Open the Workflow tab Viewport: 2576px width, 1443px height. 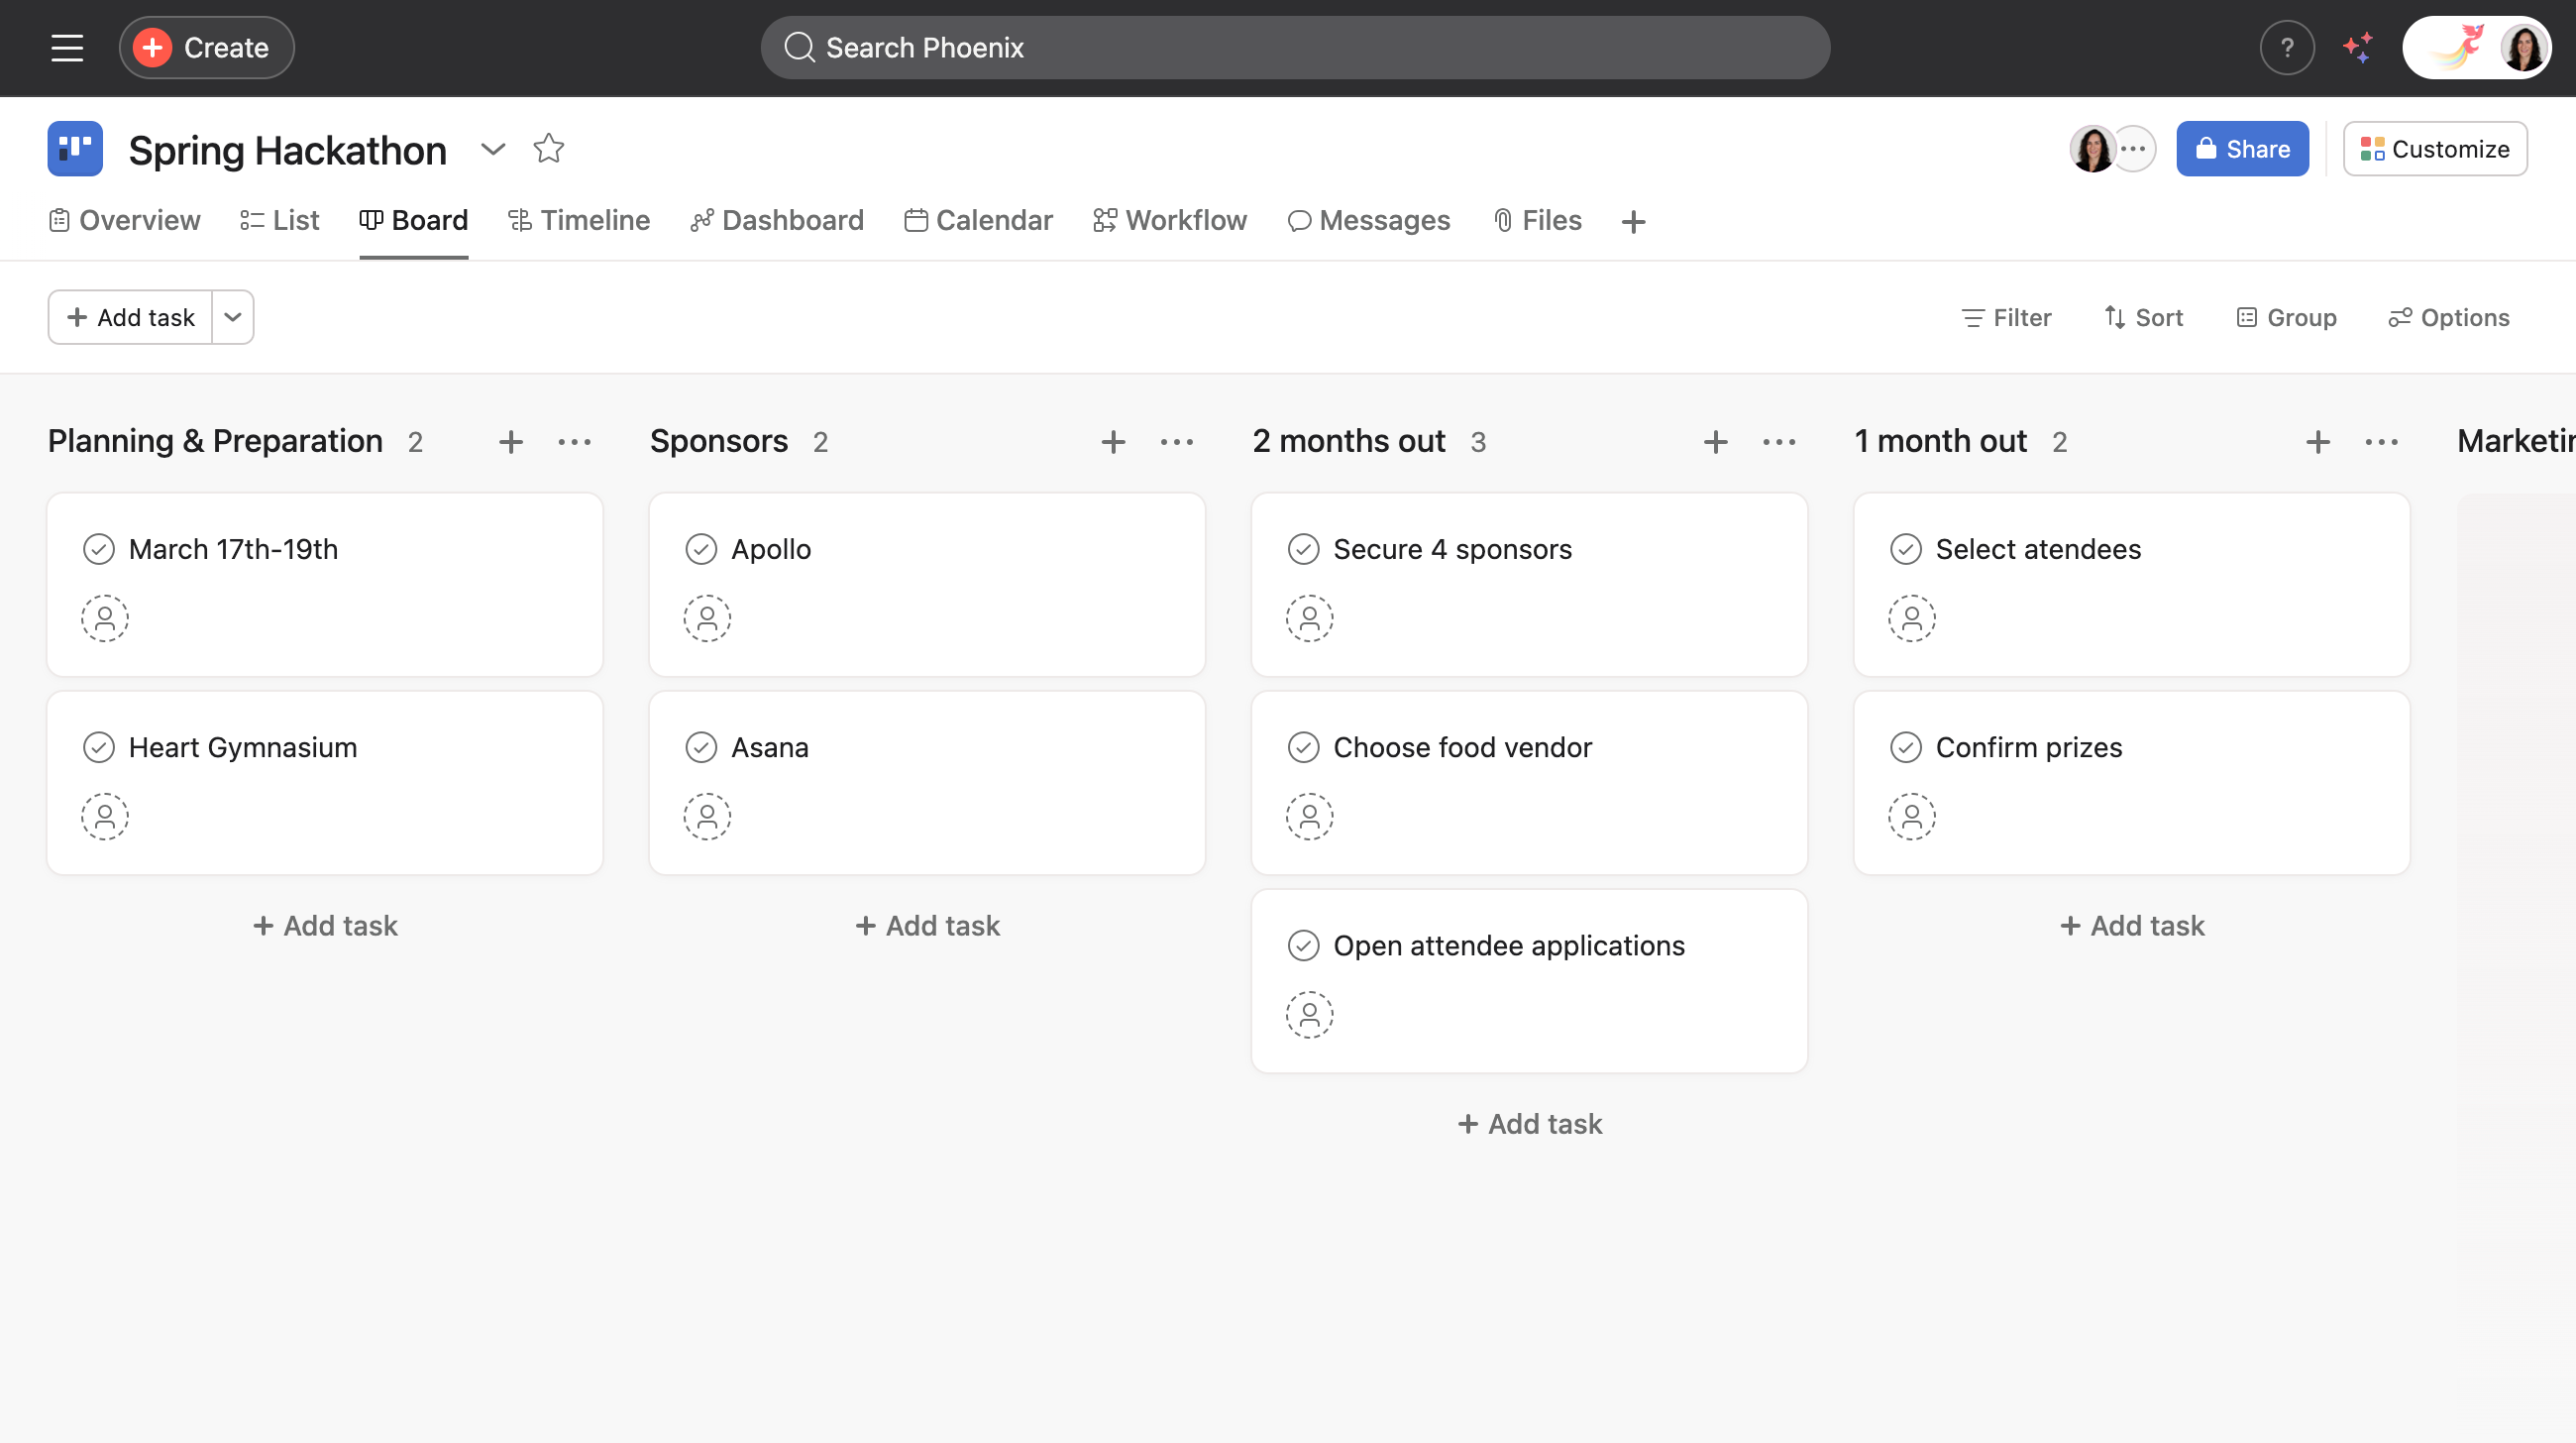(x=1170, y=221)
